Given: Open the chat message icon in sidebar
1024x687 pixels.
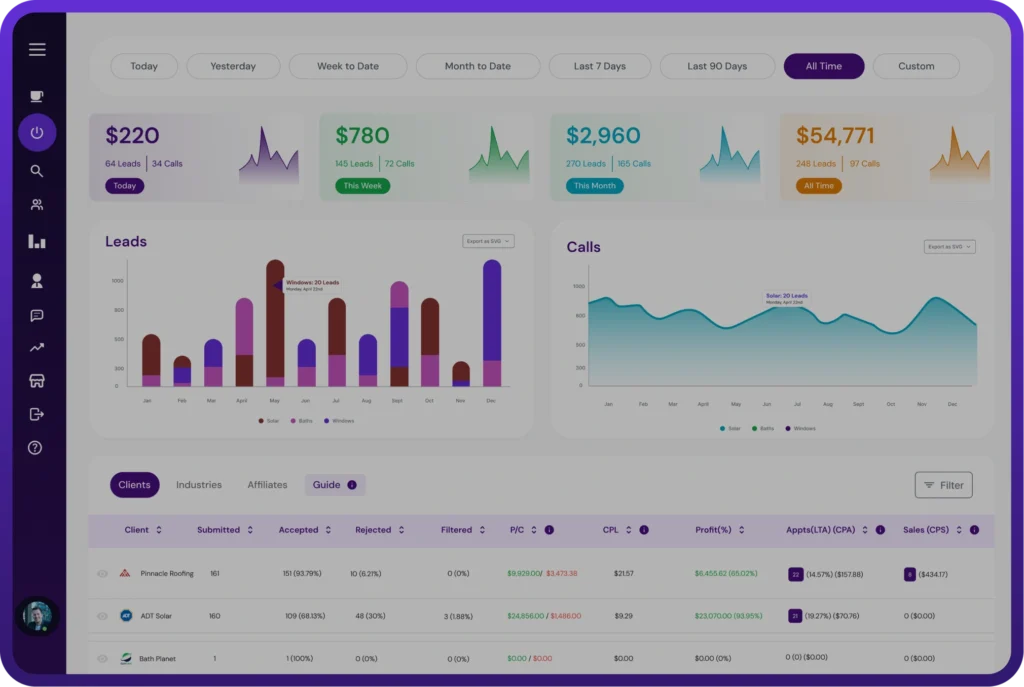Looking at the screenshot, I should (x=37, y=315).
